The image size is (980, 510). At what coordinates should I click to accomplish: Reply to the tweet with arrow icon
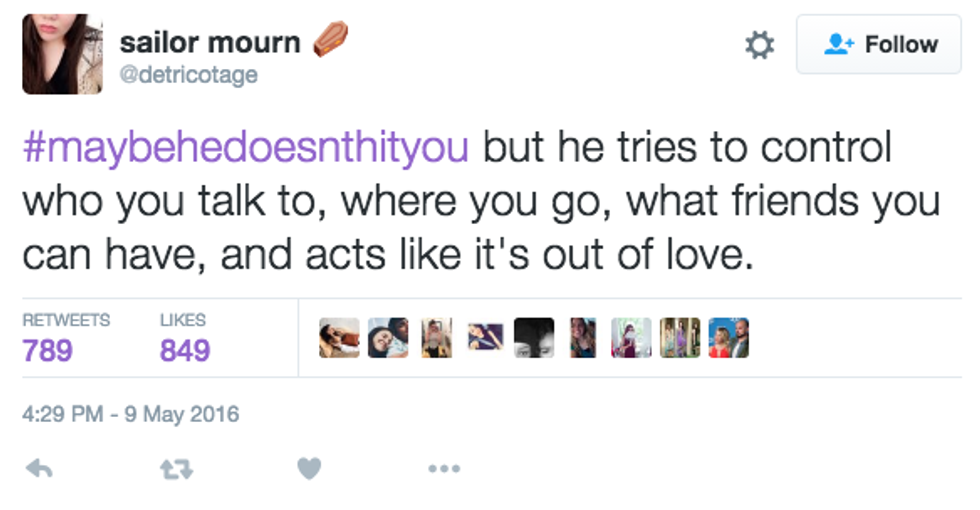(x=39, y=467)
